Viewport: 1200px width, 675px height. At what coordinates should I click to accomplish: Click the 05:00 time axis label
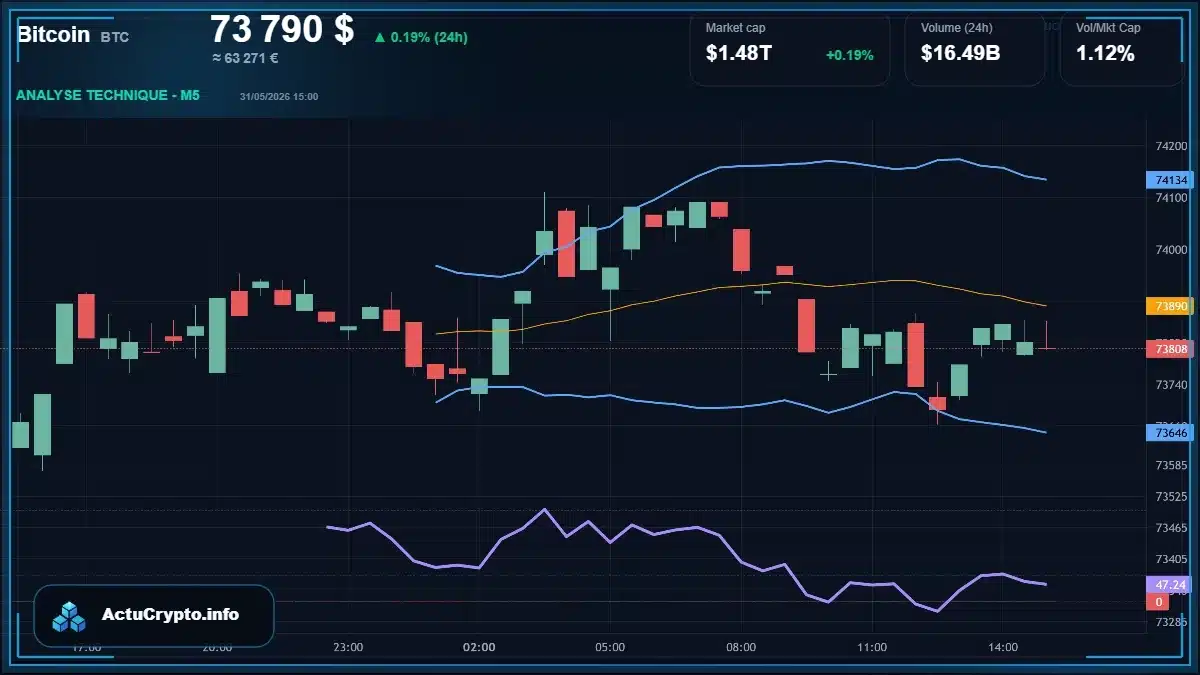coord(610,647)
